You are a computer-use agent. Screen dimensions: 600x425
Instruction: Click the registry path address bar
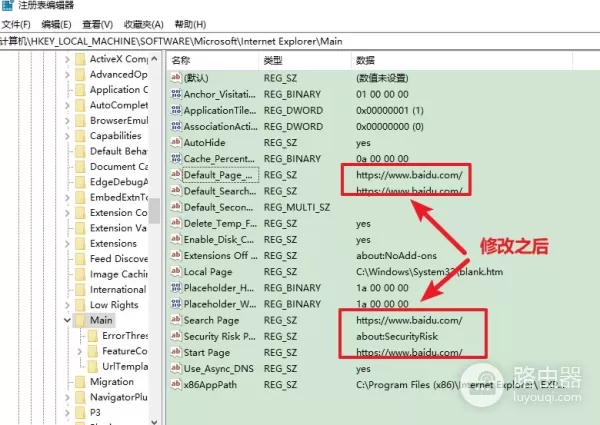(x=300, y=40)
